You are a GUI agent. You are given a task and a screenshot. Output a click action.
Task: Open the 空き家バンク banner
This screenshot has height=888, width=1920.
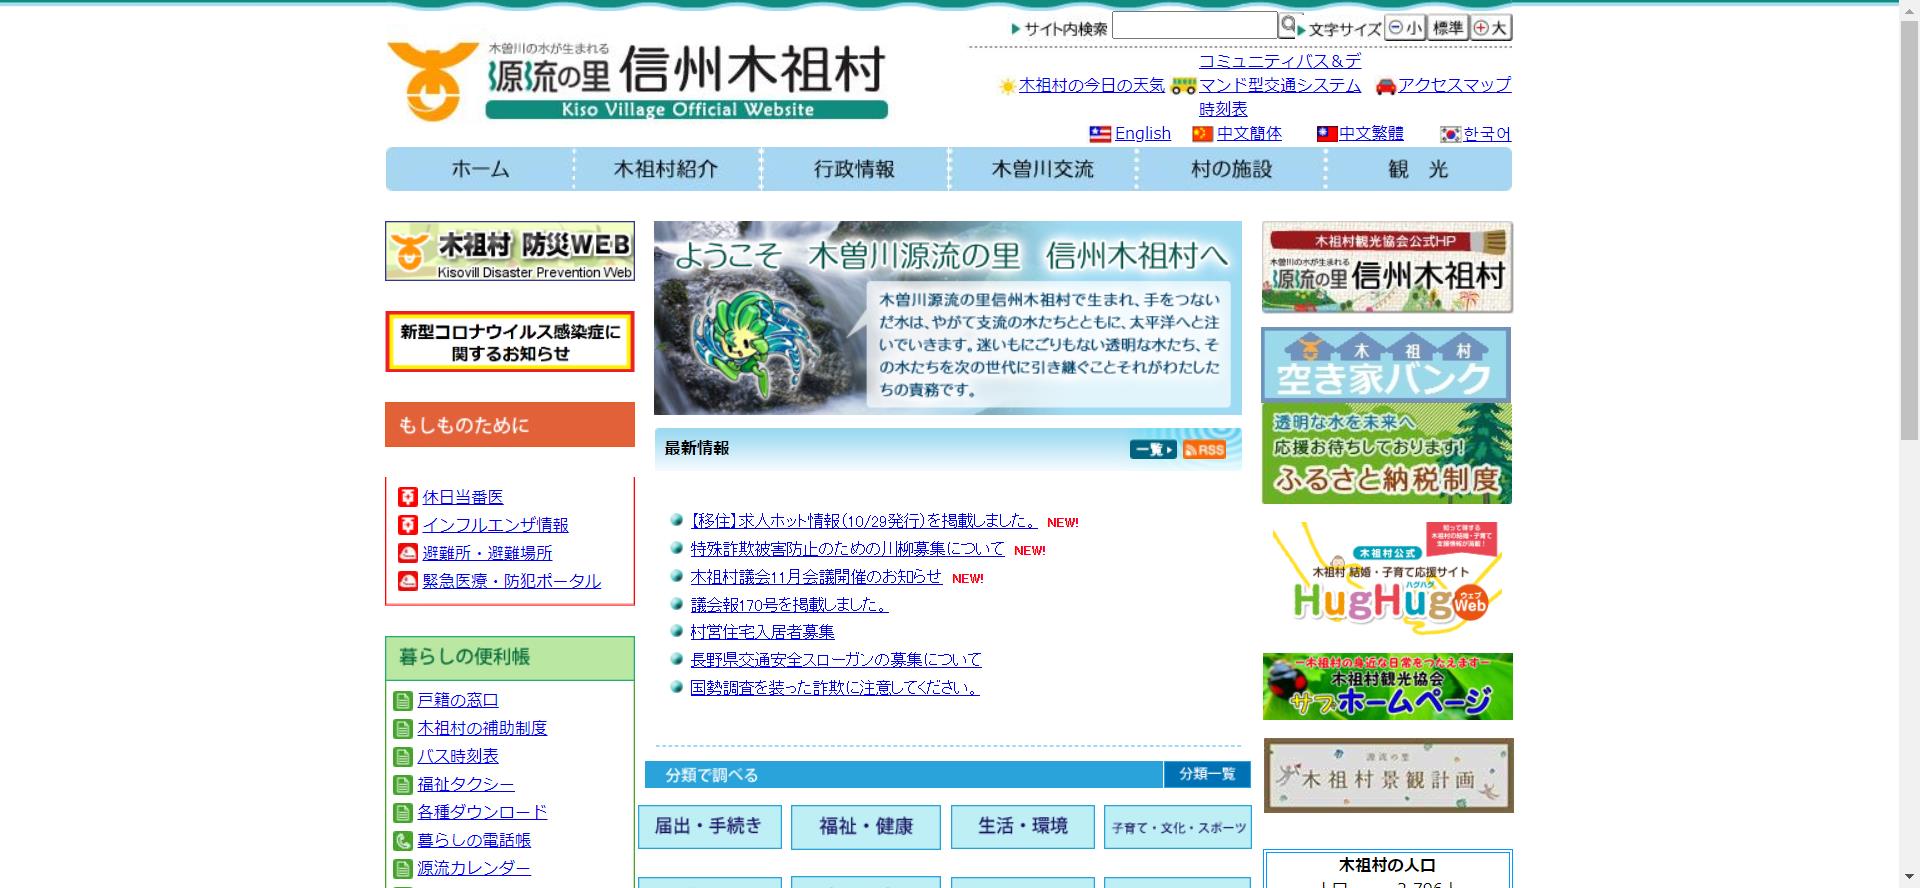tap(1386, 365)
